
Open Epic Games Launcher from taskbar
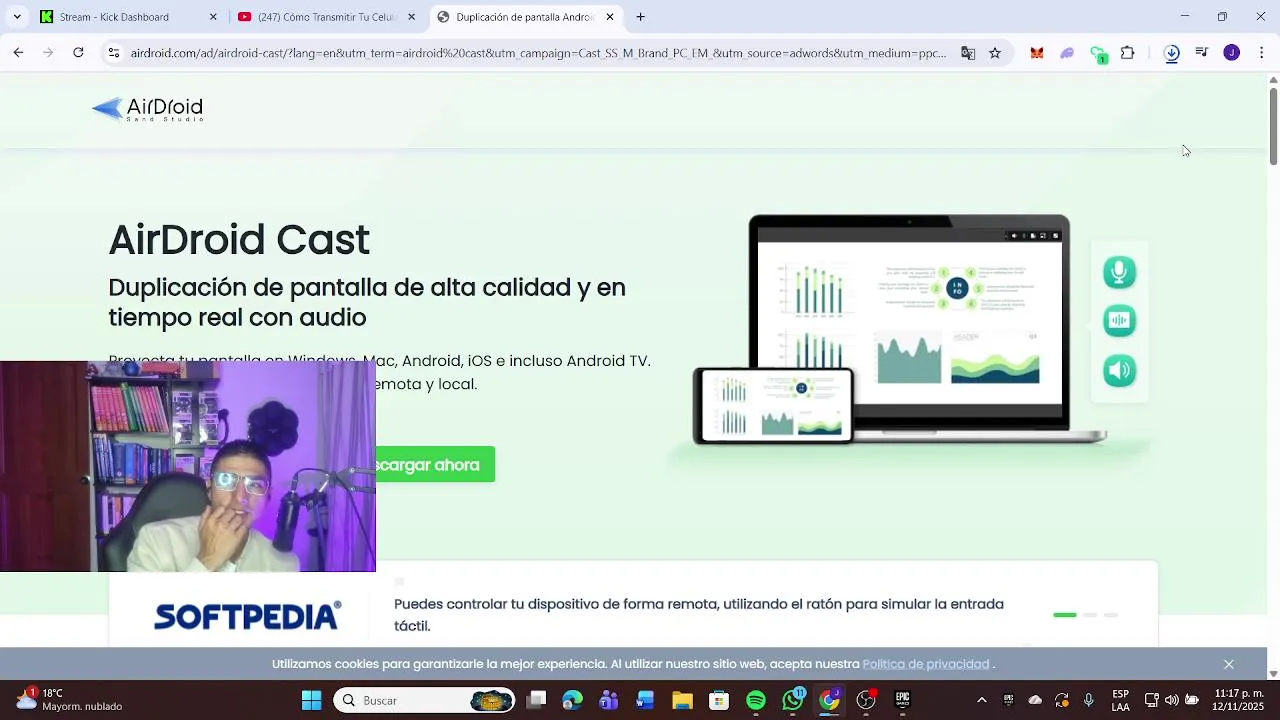coord(903,700)
